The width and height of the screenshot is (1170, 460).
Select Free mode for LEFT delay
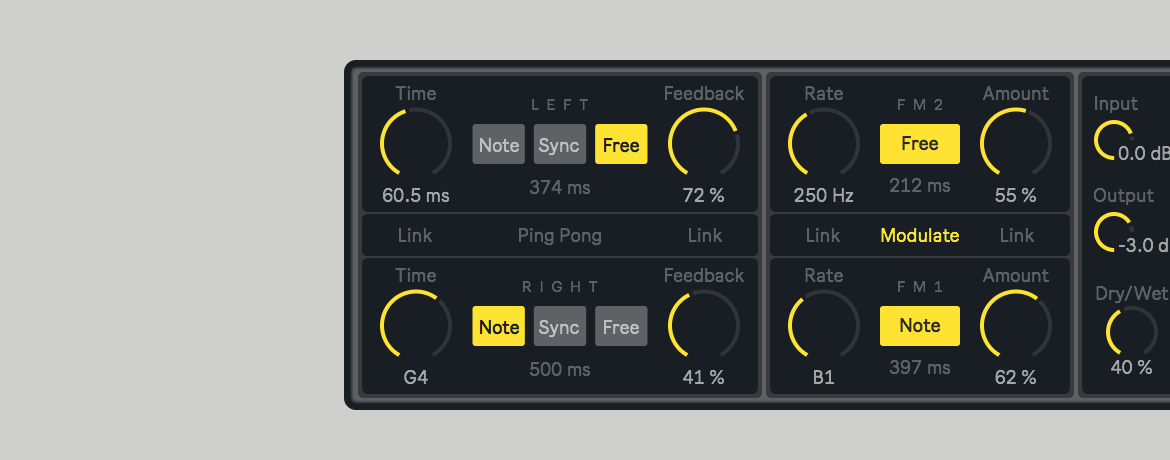click(621, 145)
